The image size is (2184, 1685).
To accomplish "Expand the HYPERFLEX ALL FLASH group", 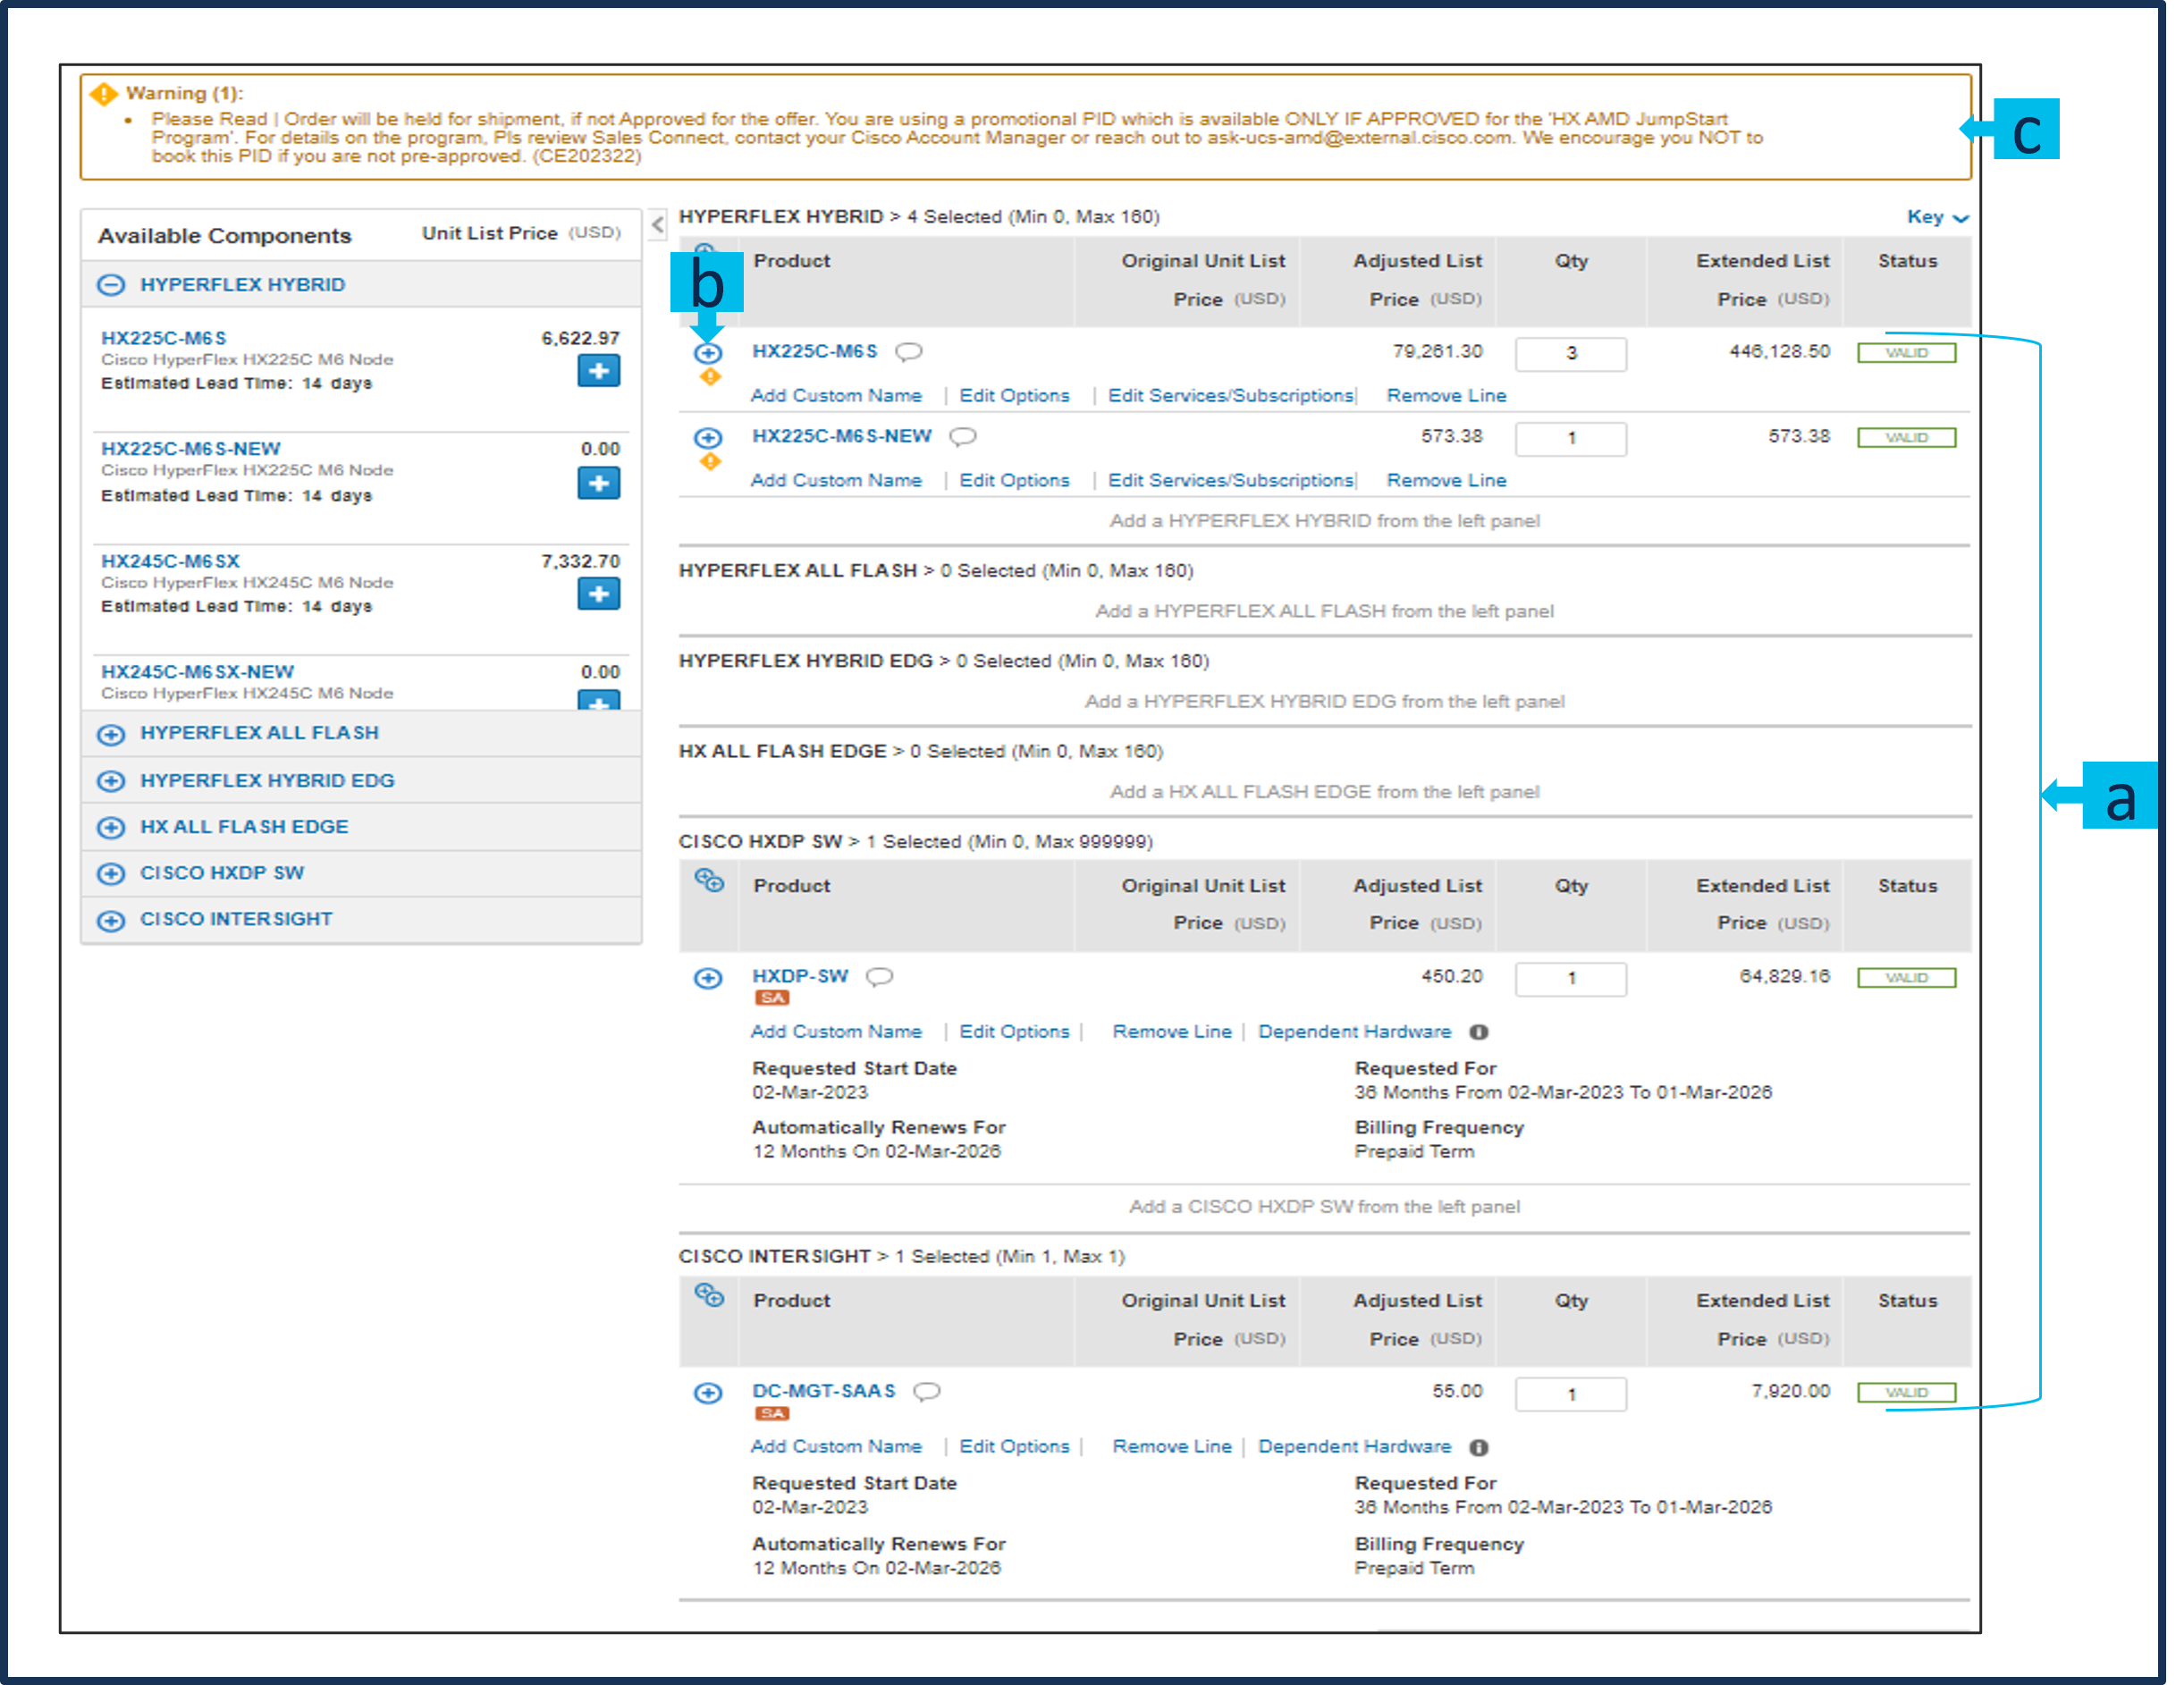I will (111, 734).
